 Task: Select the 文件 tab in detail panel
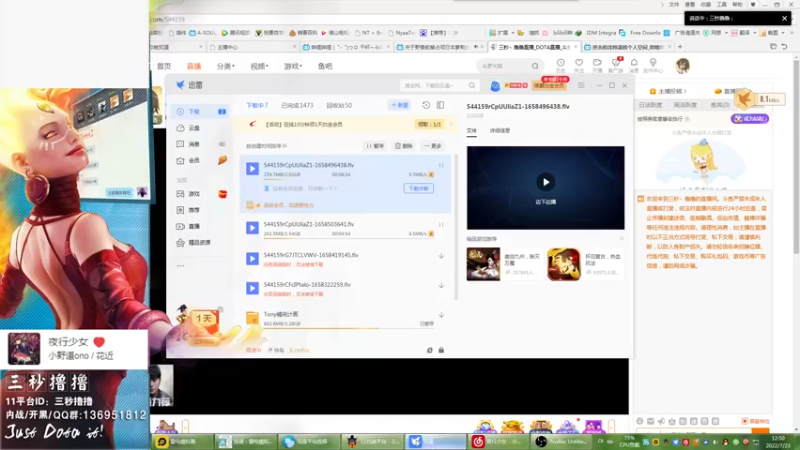pyautogui.click(x=471, y=131)
